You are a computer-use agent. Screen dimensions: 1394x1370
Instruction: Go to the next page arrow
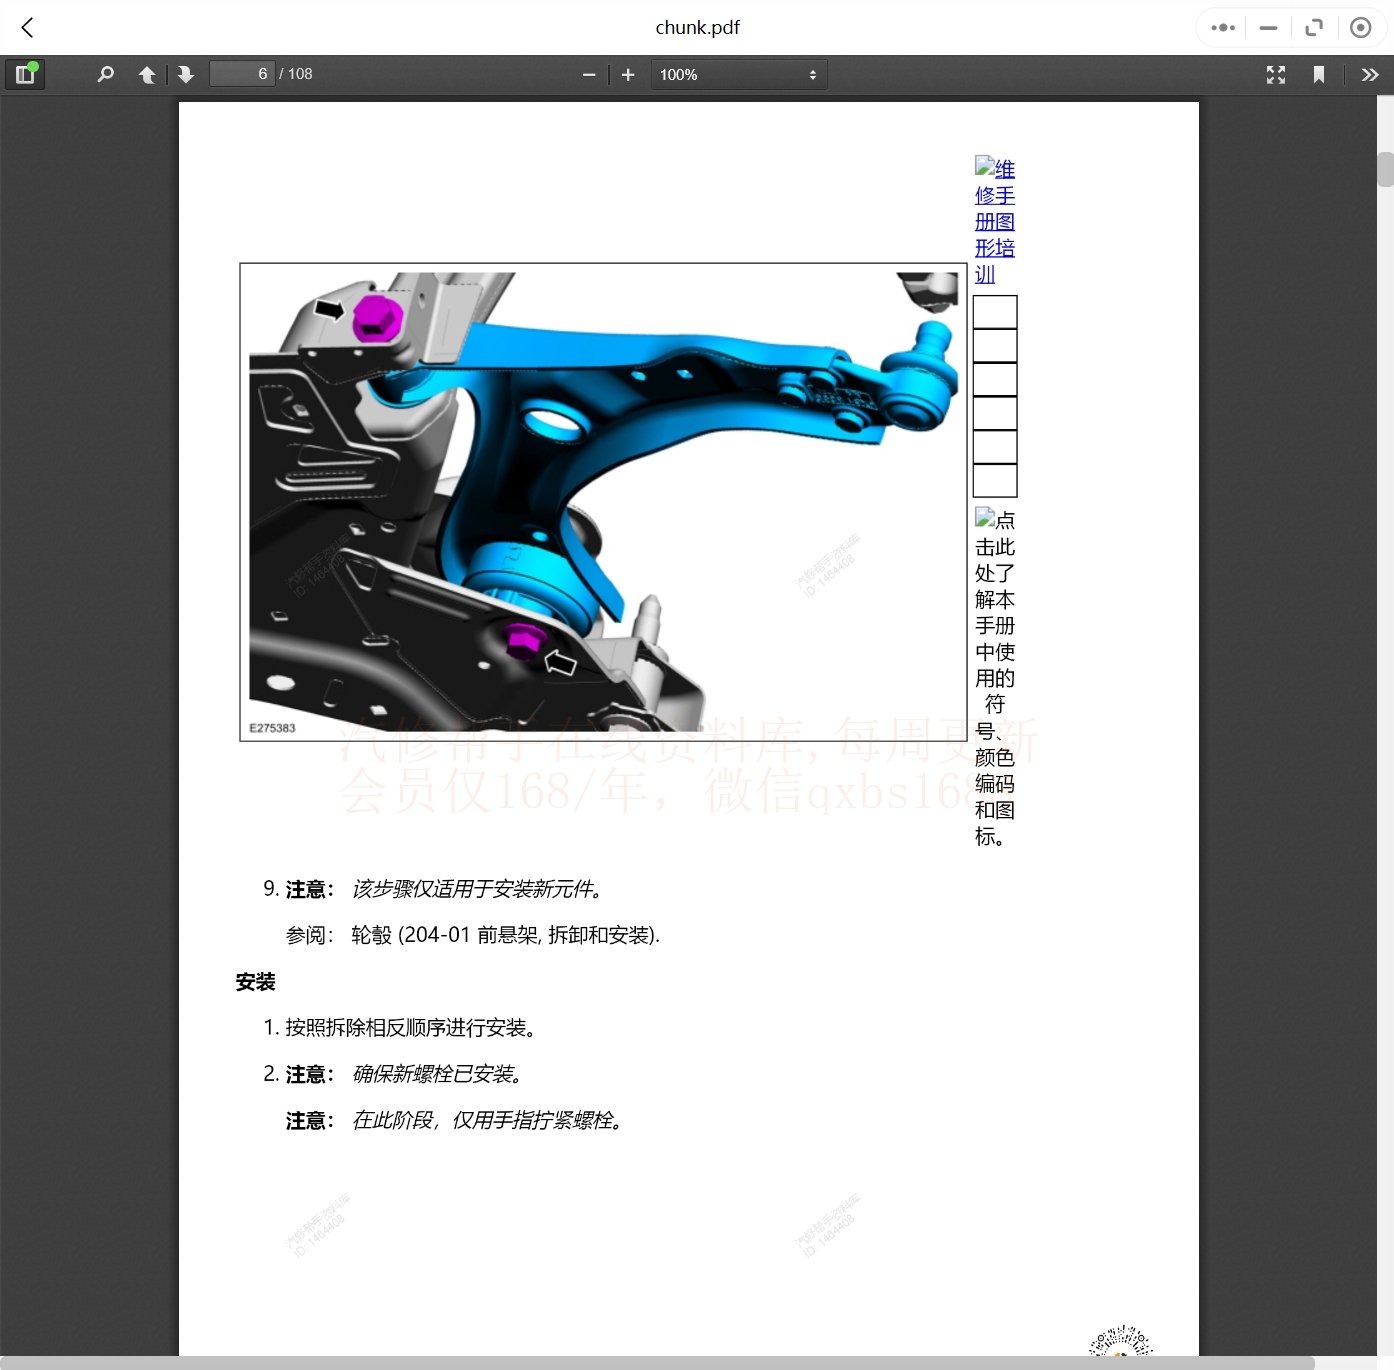tap(185, 74)
